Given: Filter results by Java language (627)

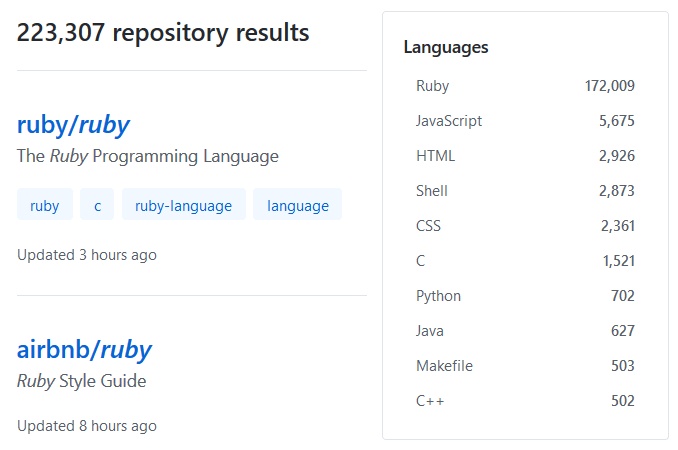Looking at the screenshot, I should [x=525, y=331].
